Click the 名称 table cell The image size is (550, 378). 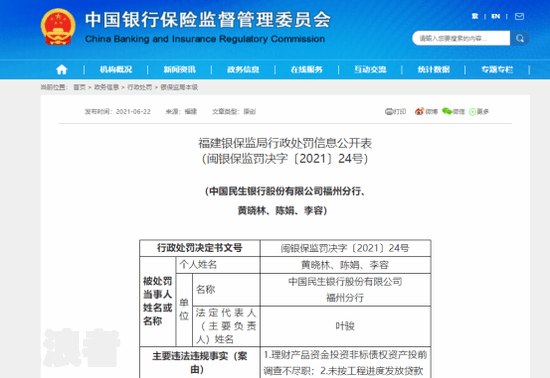(226, 290)
